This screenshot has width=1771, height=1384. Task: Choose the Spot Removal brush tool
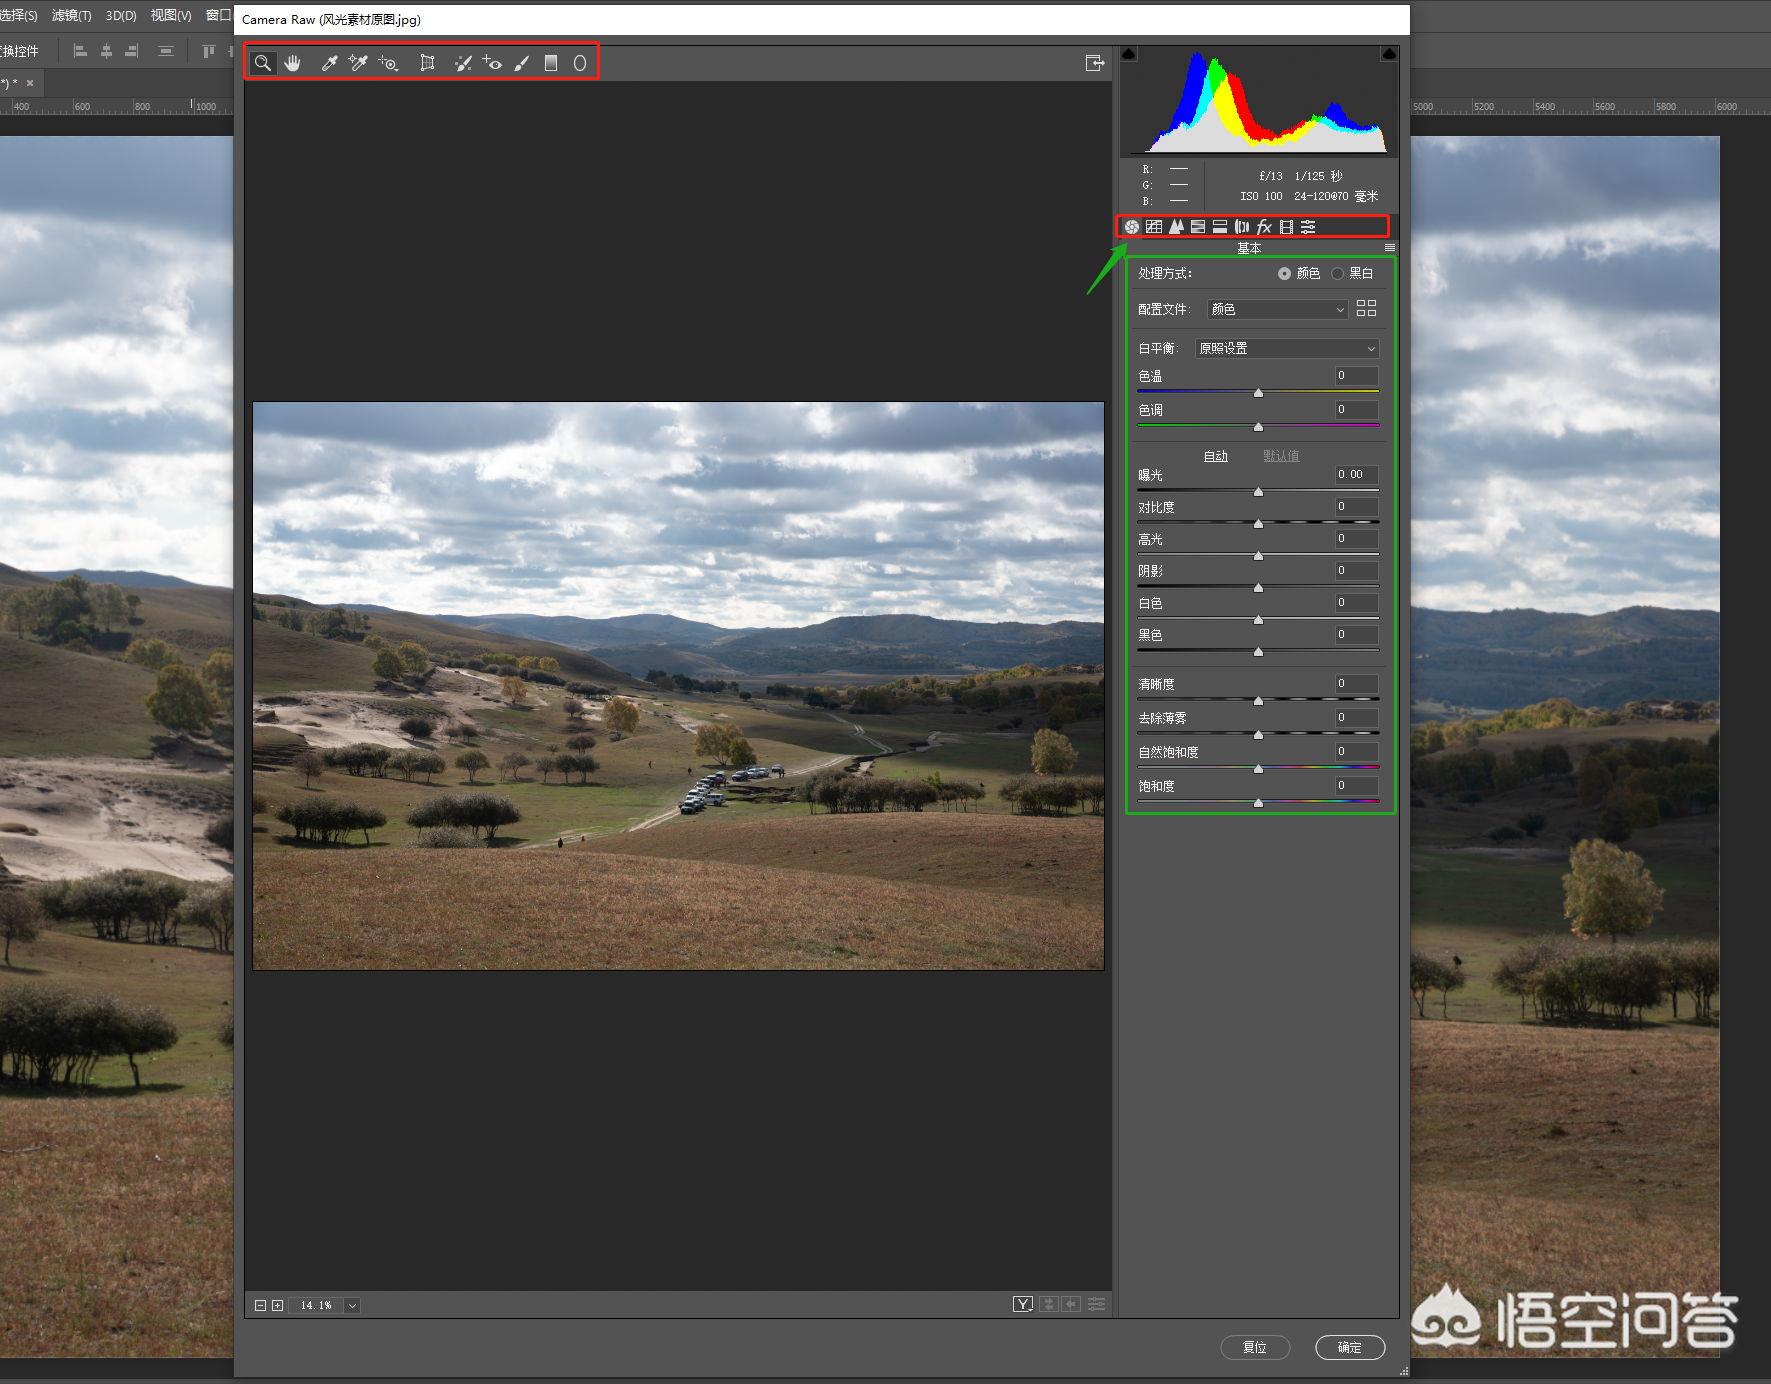(462, 63)
